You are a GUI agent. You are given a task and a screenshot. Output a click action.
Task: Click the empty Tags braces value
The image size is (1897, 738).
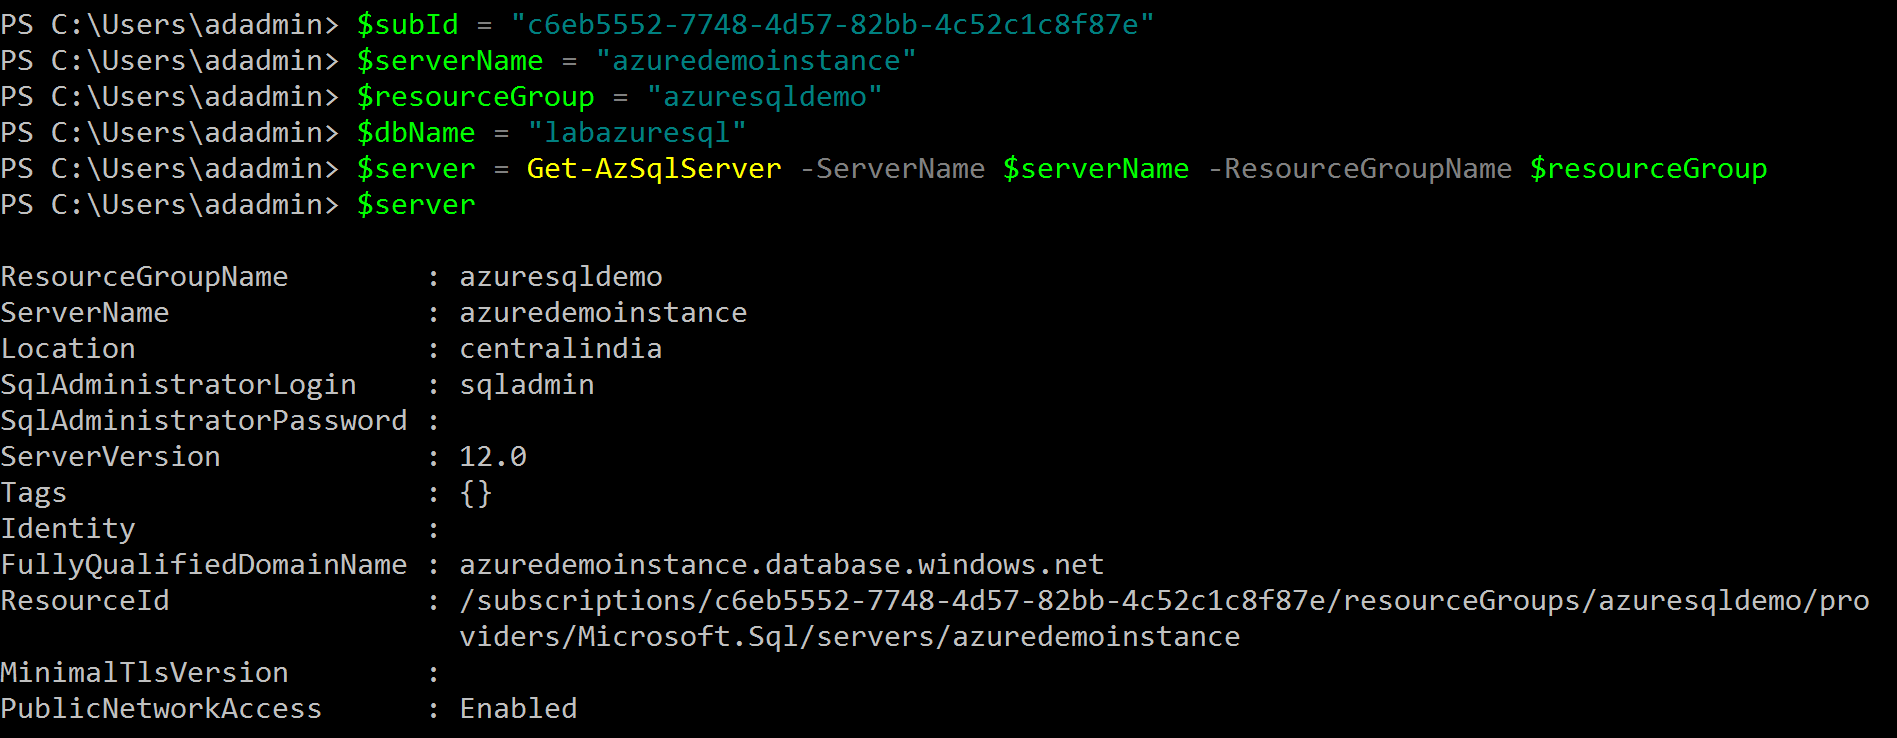click(475, 493)
